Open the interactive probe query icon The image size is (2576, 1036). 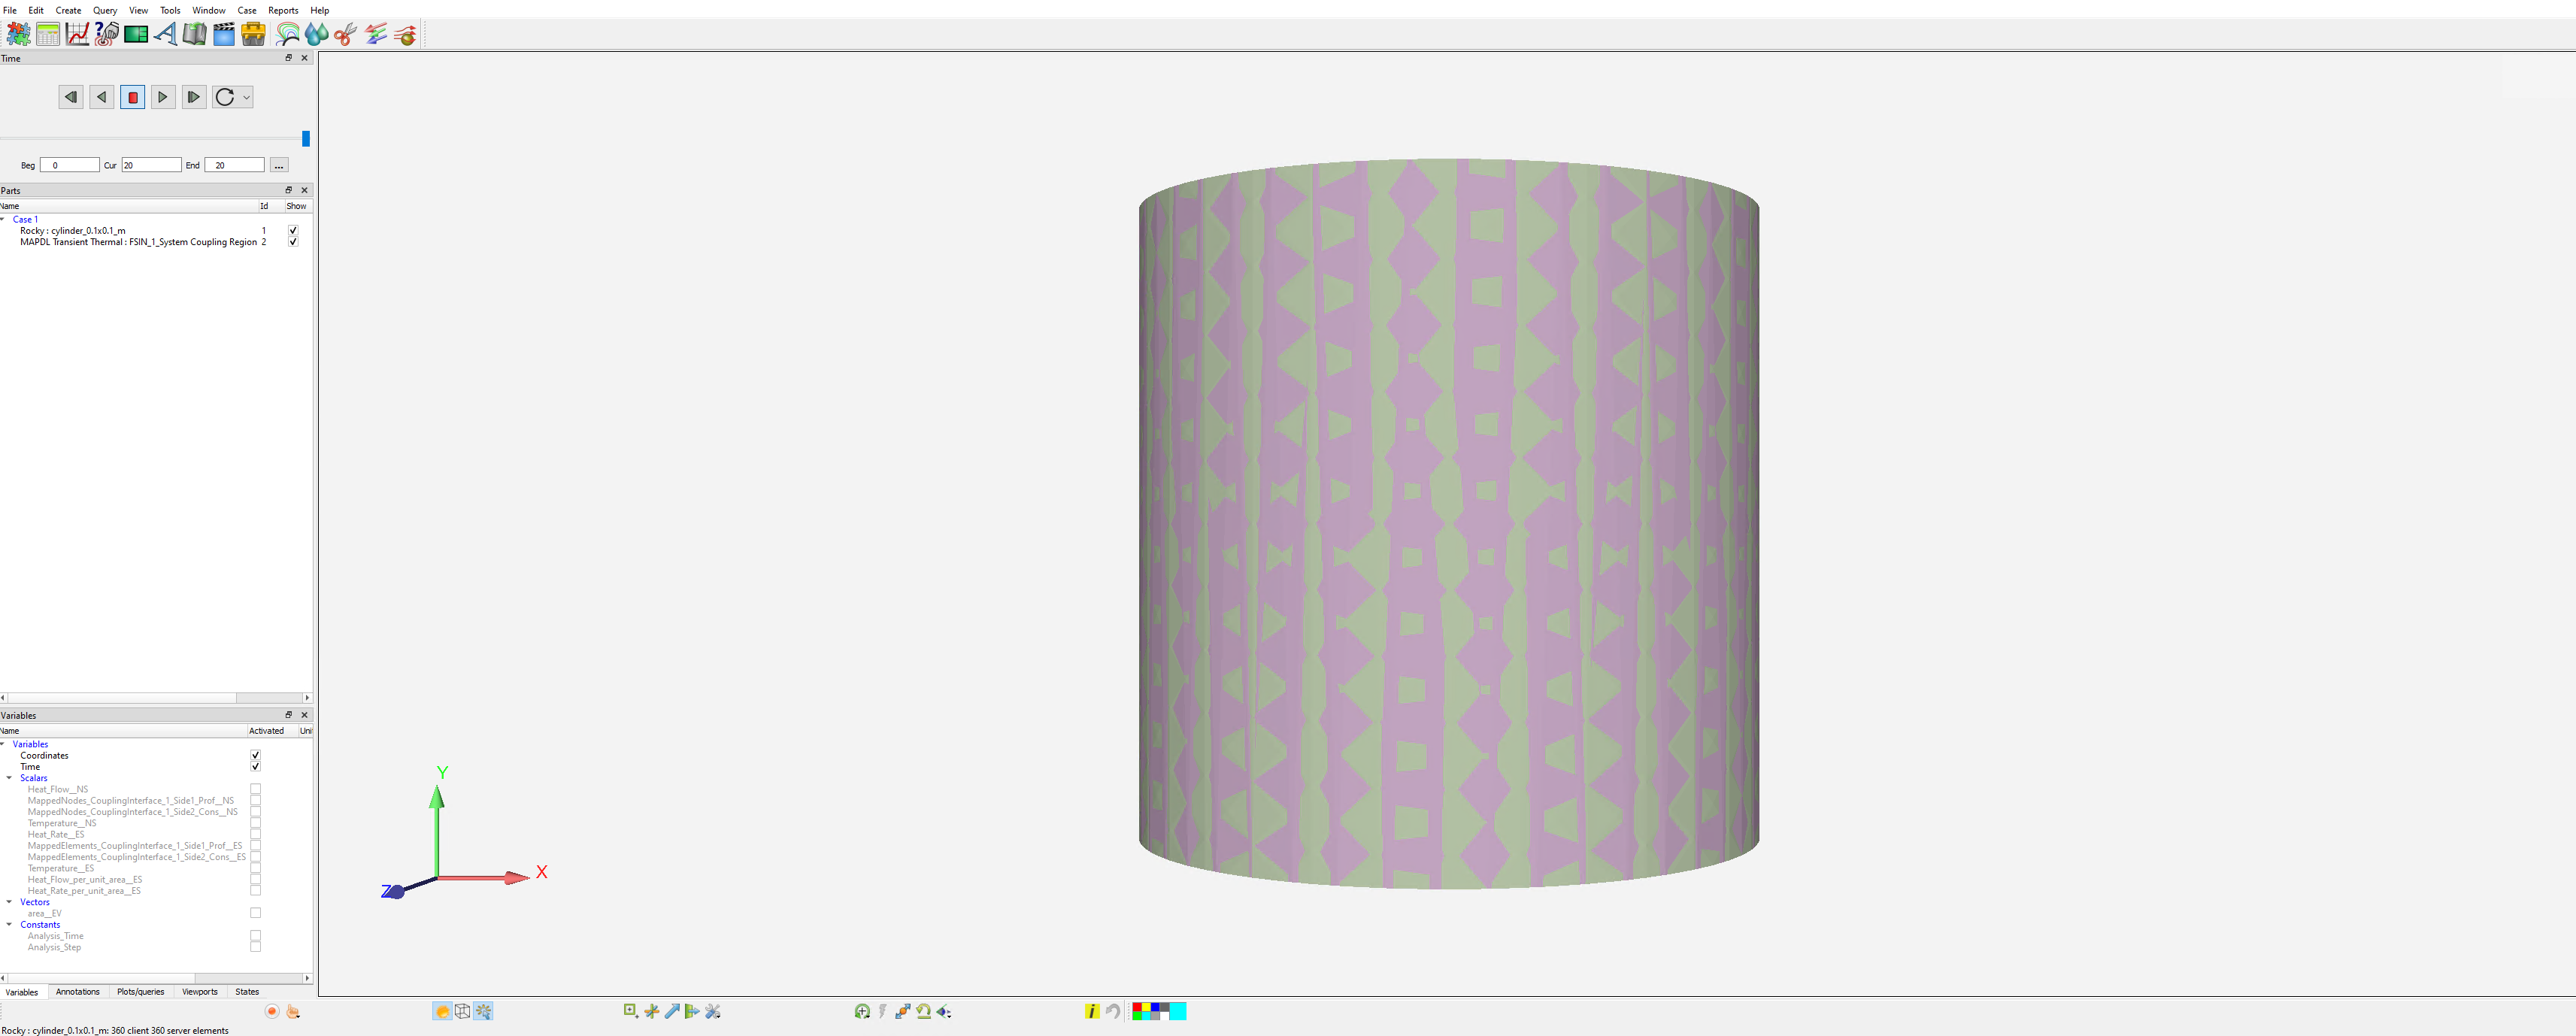pos(107,34)
